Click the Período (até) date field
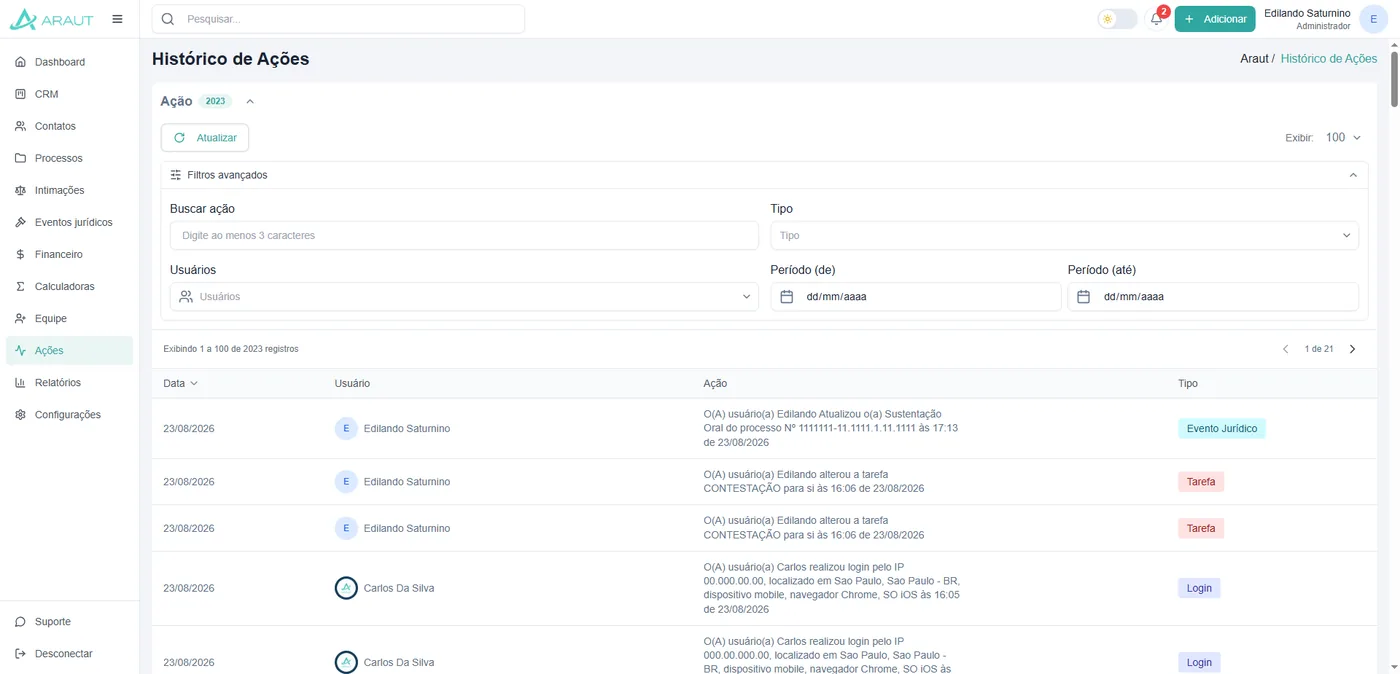Image resolution: width=1400 pixels, height=674 pixels. pos(1213,297)
